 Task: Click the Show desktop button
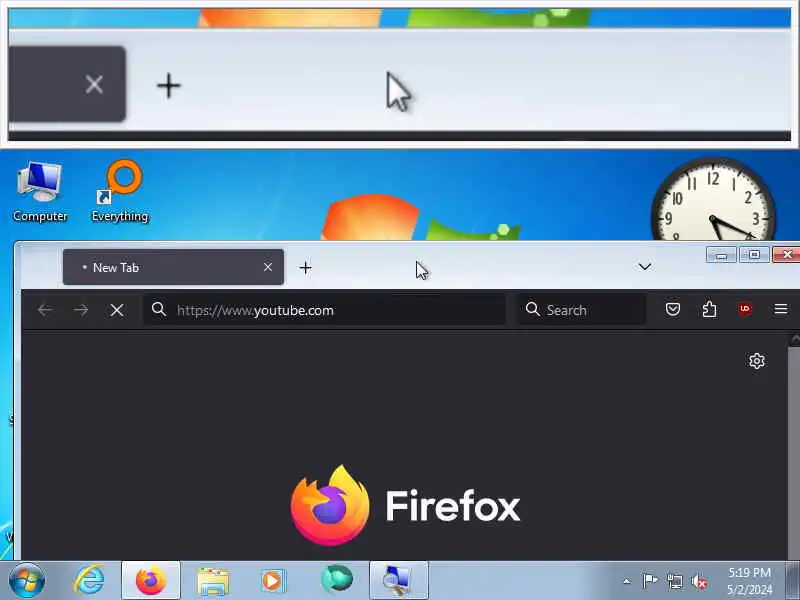[794, 581]
